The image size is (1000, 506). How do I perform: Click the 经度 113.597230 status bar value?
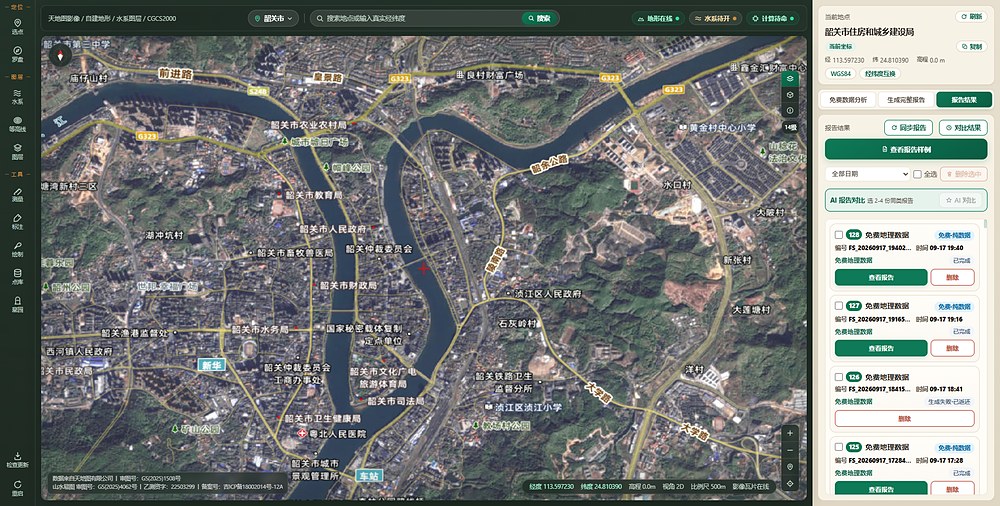click(552, 486)
